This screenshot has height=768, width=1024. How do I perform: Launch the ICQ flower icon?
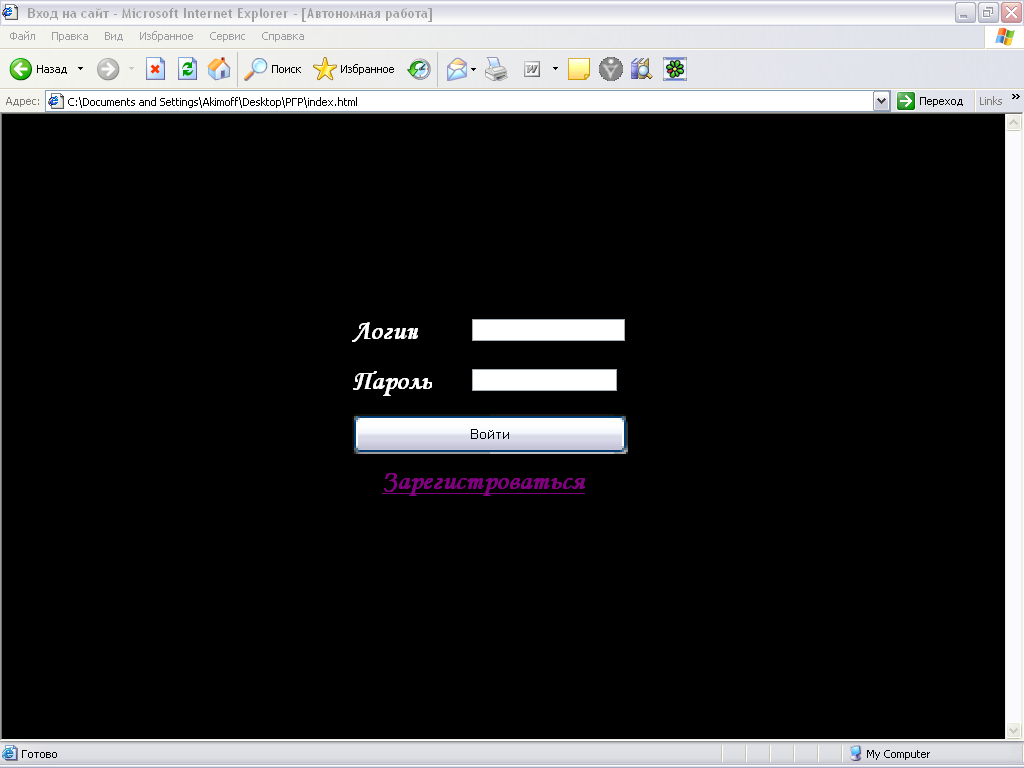point(675,69)
